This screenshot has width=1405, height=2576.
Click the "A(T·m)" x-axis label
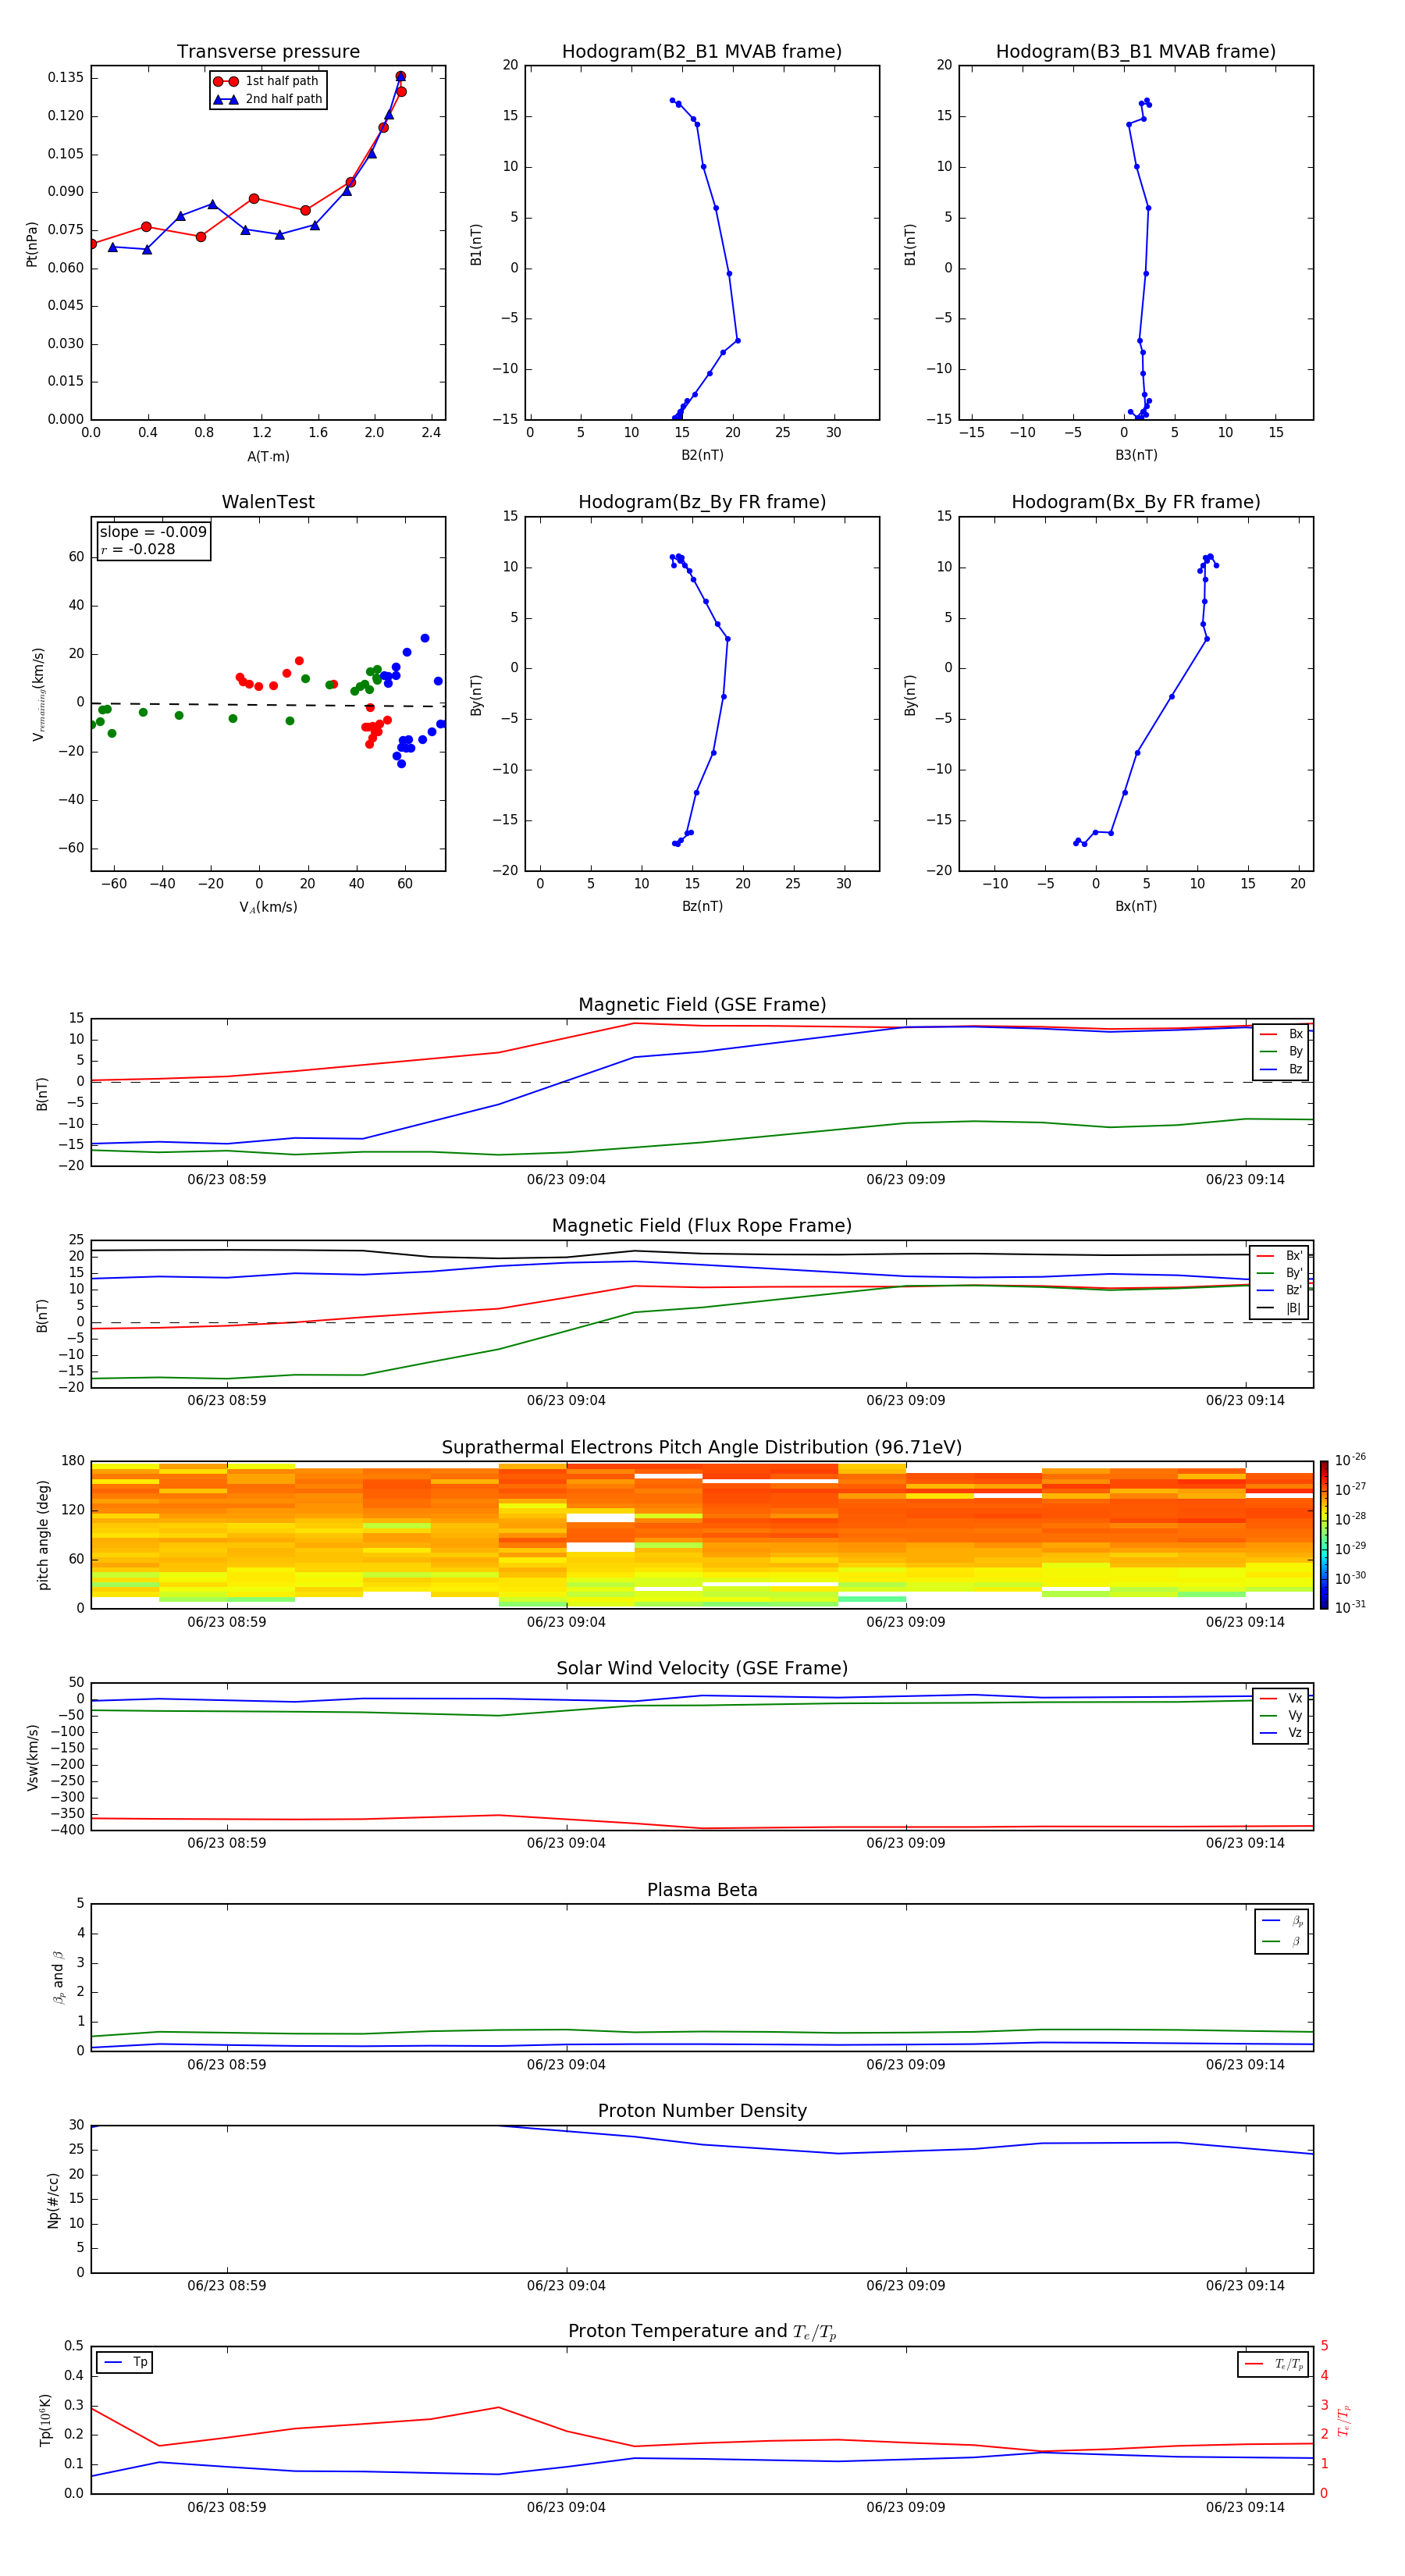coord(268,457)
